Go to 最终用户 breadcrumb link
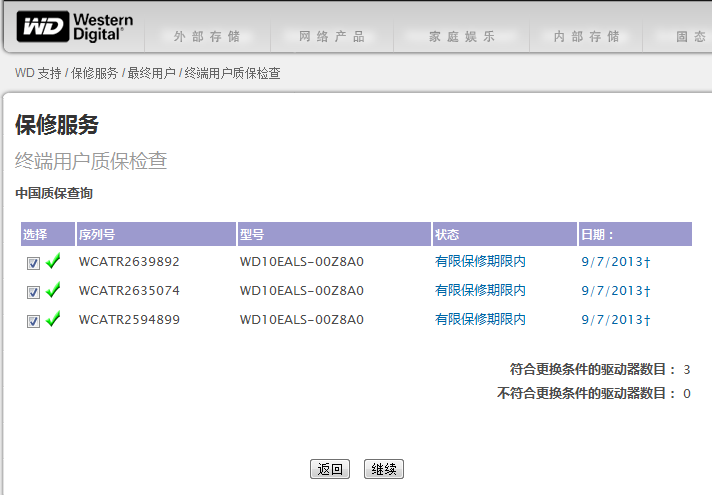Viewport: 712px width, 495px height. tap(151, 73)
